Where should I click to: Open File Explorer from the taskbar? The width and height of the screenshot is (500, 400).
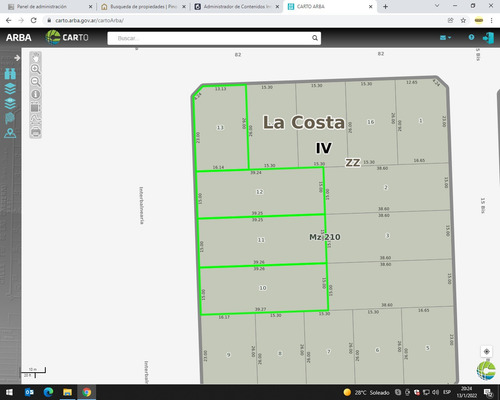pos(67,392)
